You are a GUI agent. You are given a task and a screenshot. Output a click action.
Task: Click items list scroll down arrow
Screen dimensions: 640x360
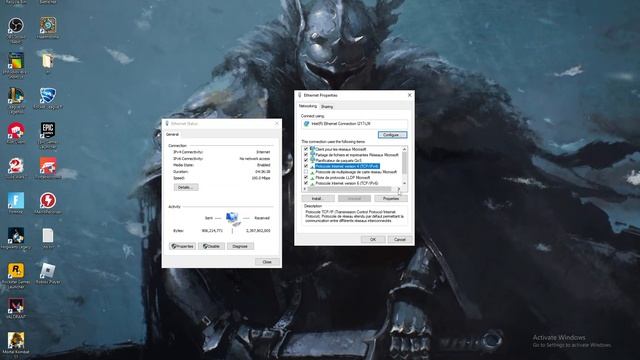404,183
